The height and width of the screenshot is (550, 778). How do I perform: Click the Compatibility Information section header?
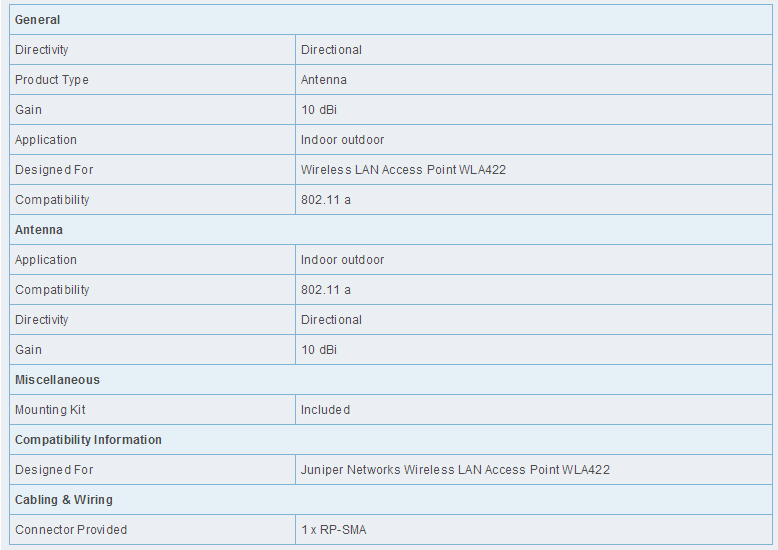88,440
